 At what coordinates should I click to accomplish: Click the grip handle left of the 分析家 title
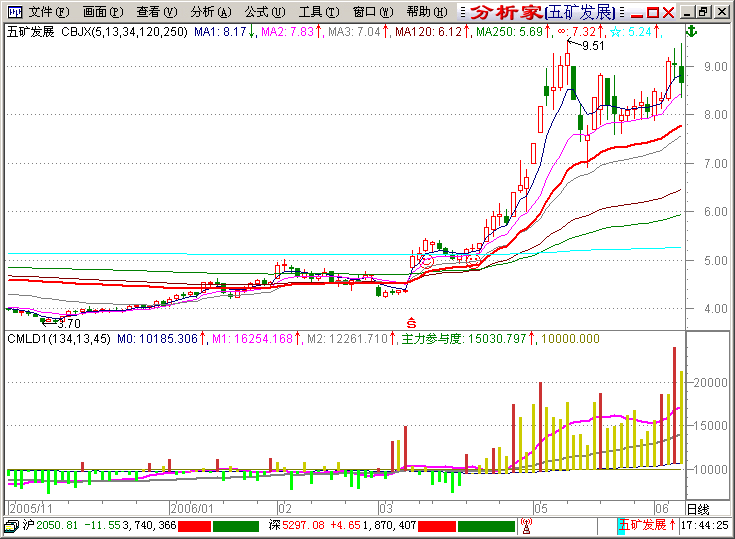463,12
